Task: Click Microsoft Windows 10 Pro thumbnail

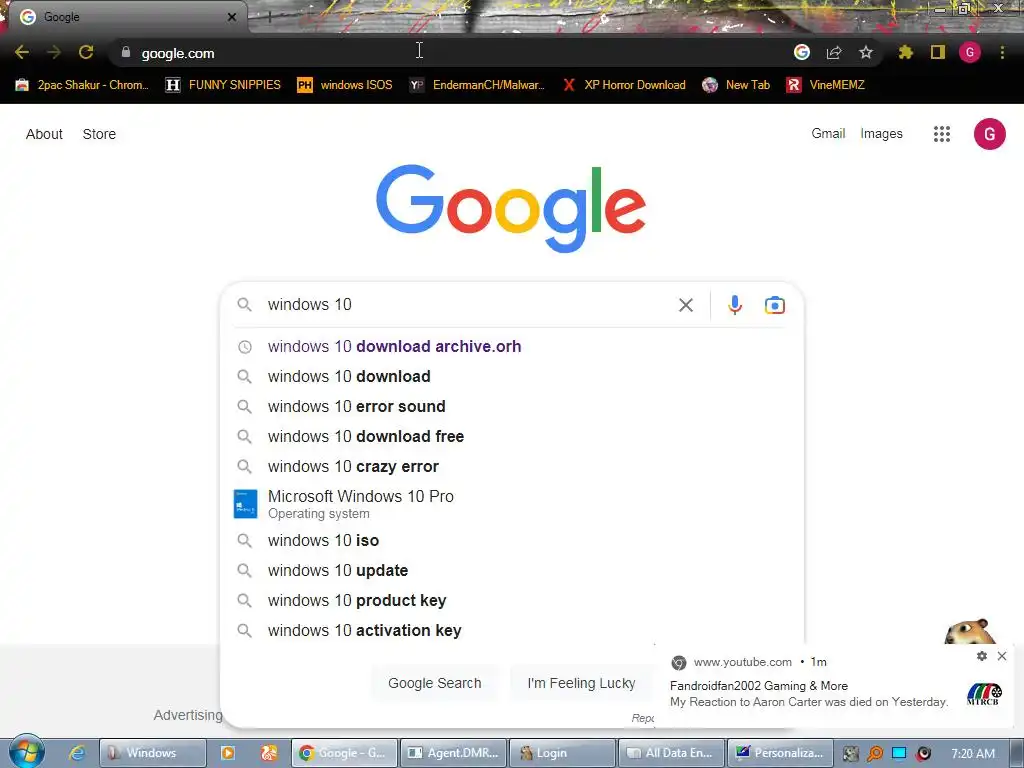Action: (246, 504)
